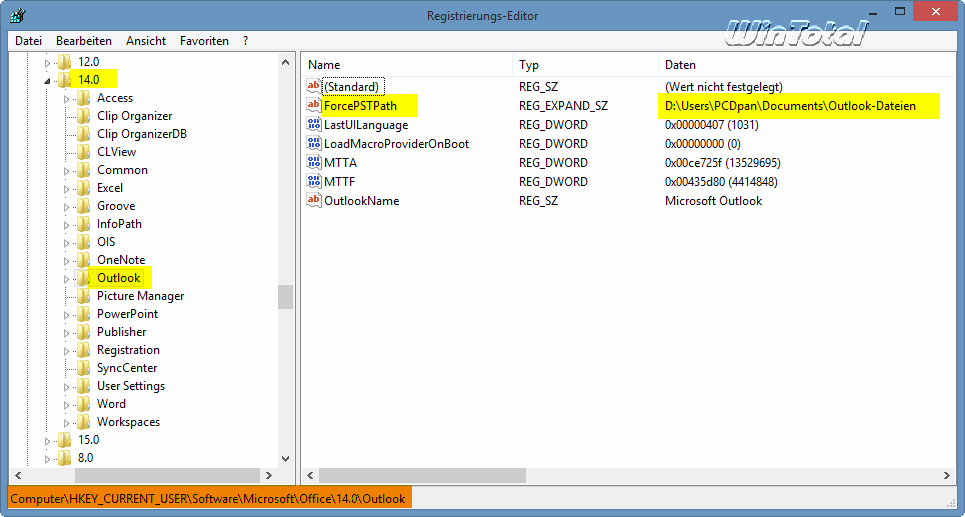Expand the 12.0 registry key
Image resolution: width=965 pixels, height=517 pixels.
48,62
